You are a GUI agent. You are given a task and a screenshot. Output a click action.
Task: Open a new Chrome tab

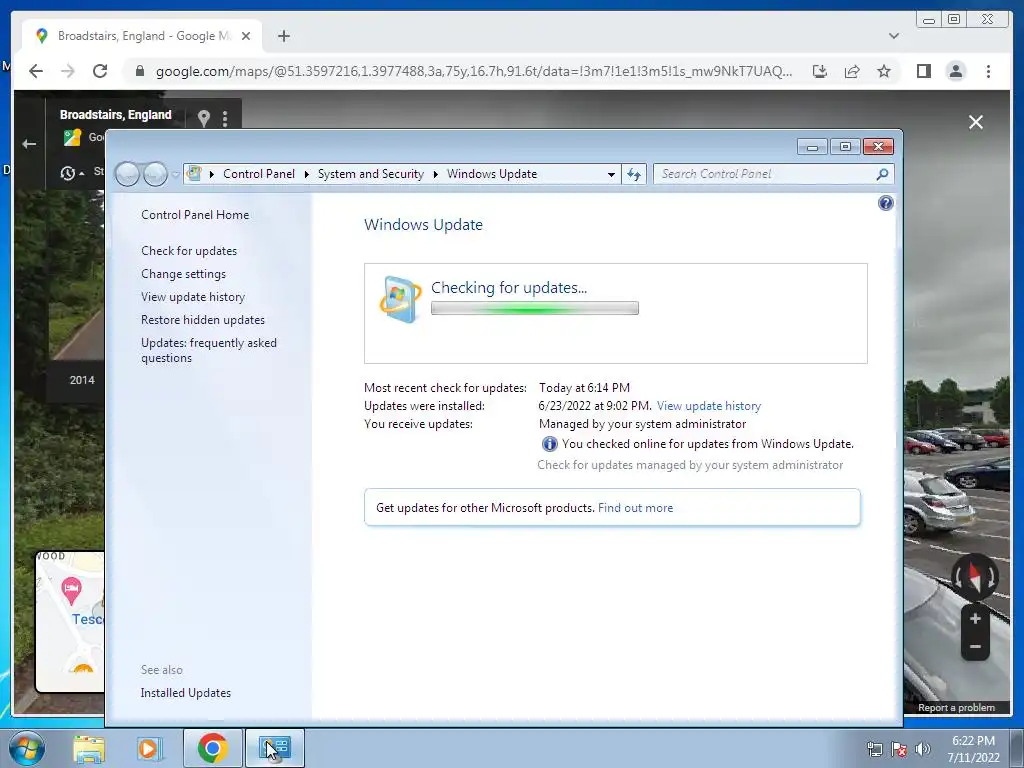[283, 36]
